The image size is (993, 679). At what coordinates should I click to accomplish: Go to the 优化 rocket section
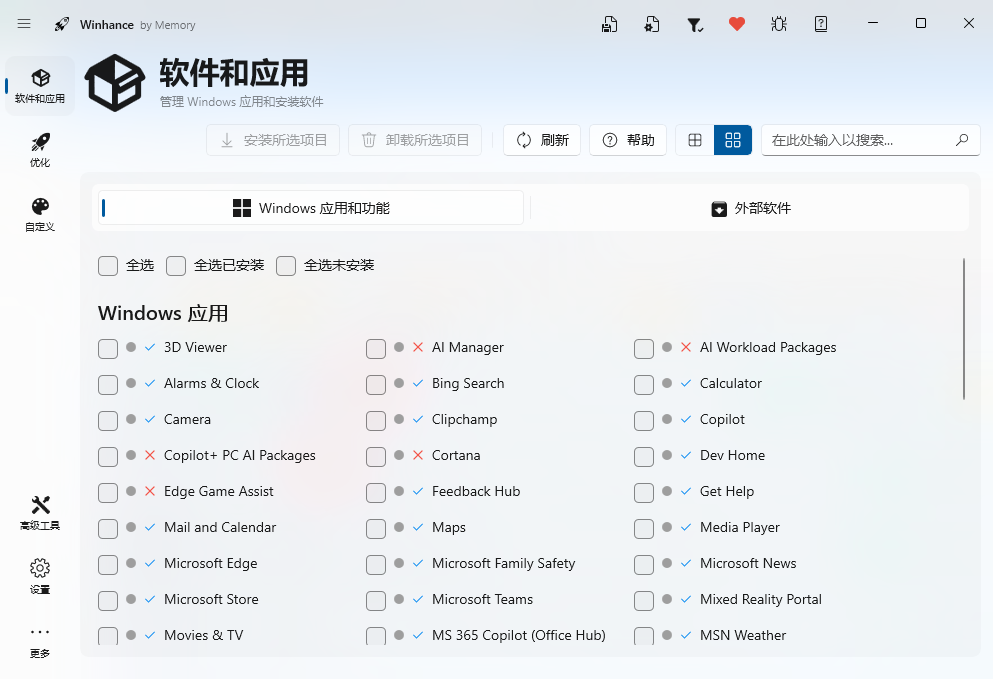[40, 149]
